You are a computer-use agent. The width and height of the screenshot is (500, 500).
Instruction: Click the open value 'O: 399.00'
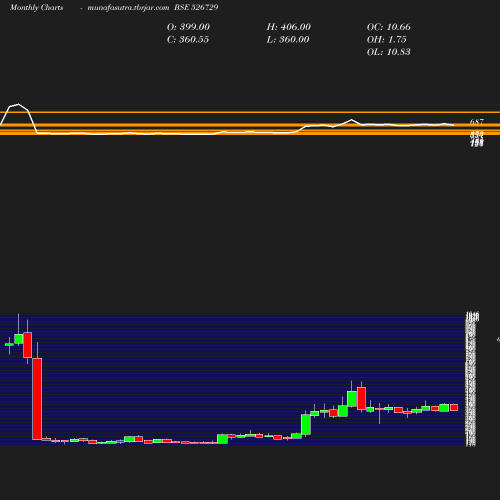click(188, 27)
